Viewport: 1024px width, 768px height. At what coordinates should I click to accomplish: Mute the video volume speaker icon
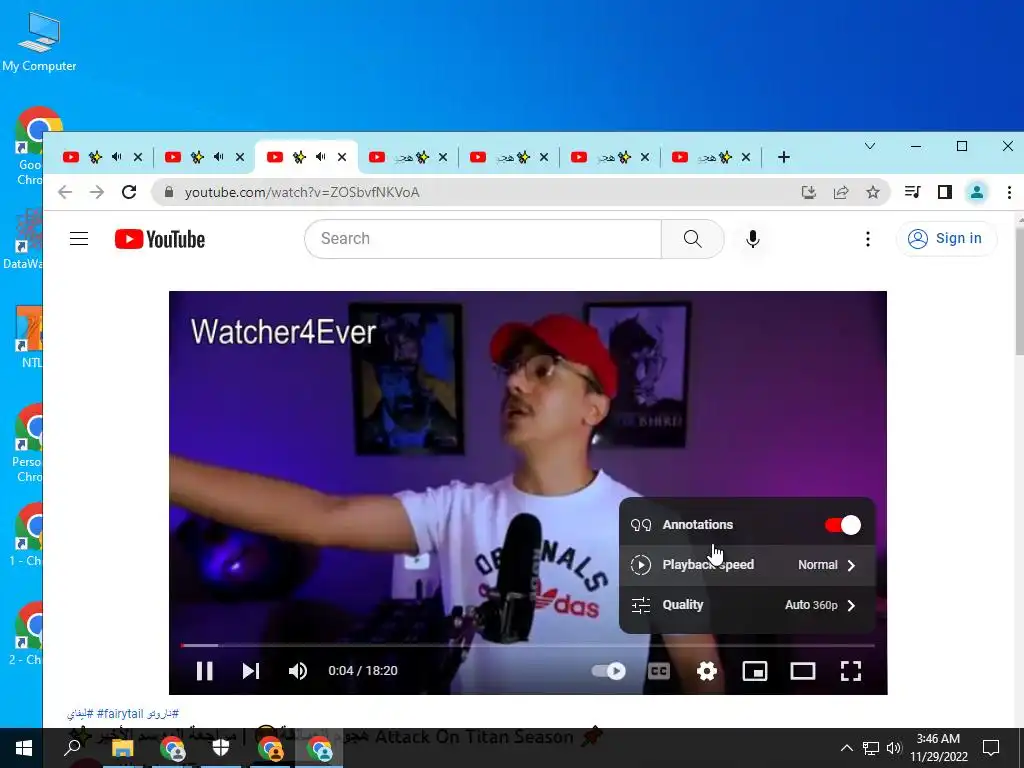coord(298,671)
